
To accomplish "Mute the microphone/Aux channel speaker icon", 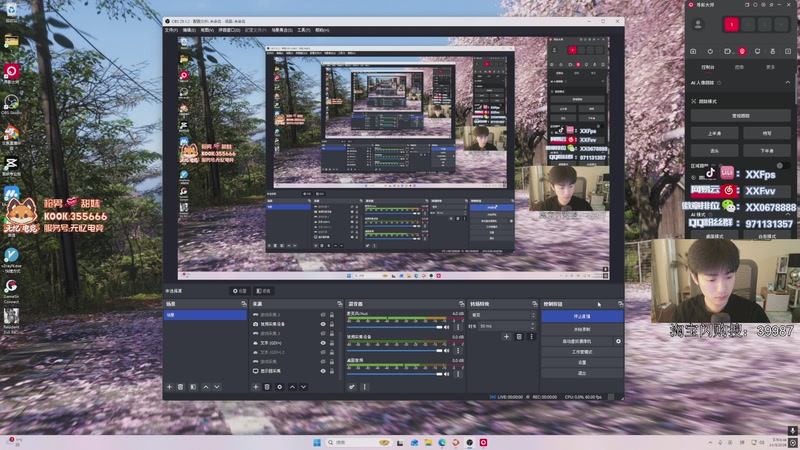I will [x=447, y=327].
